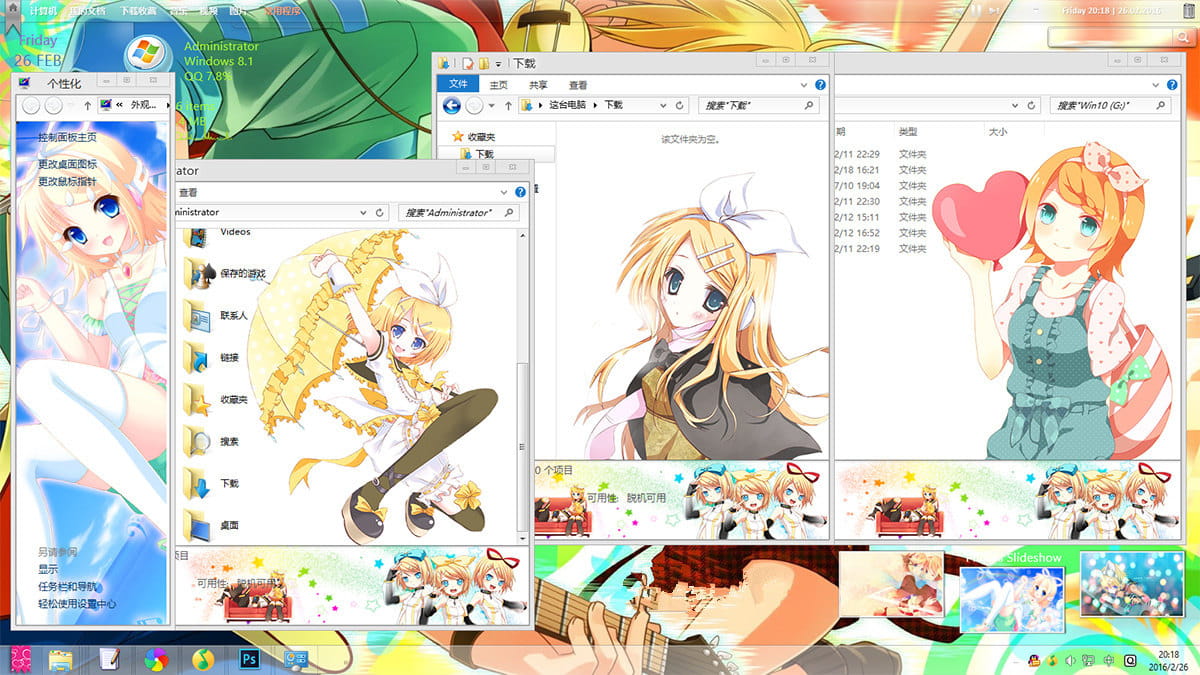
Task: Click the Q icon in the system tray
Action: 1130,660
